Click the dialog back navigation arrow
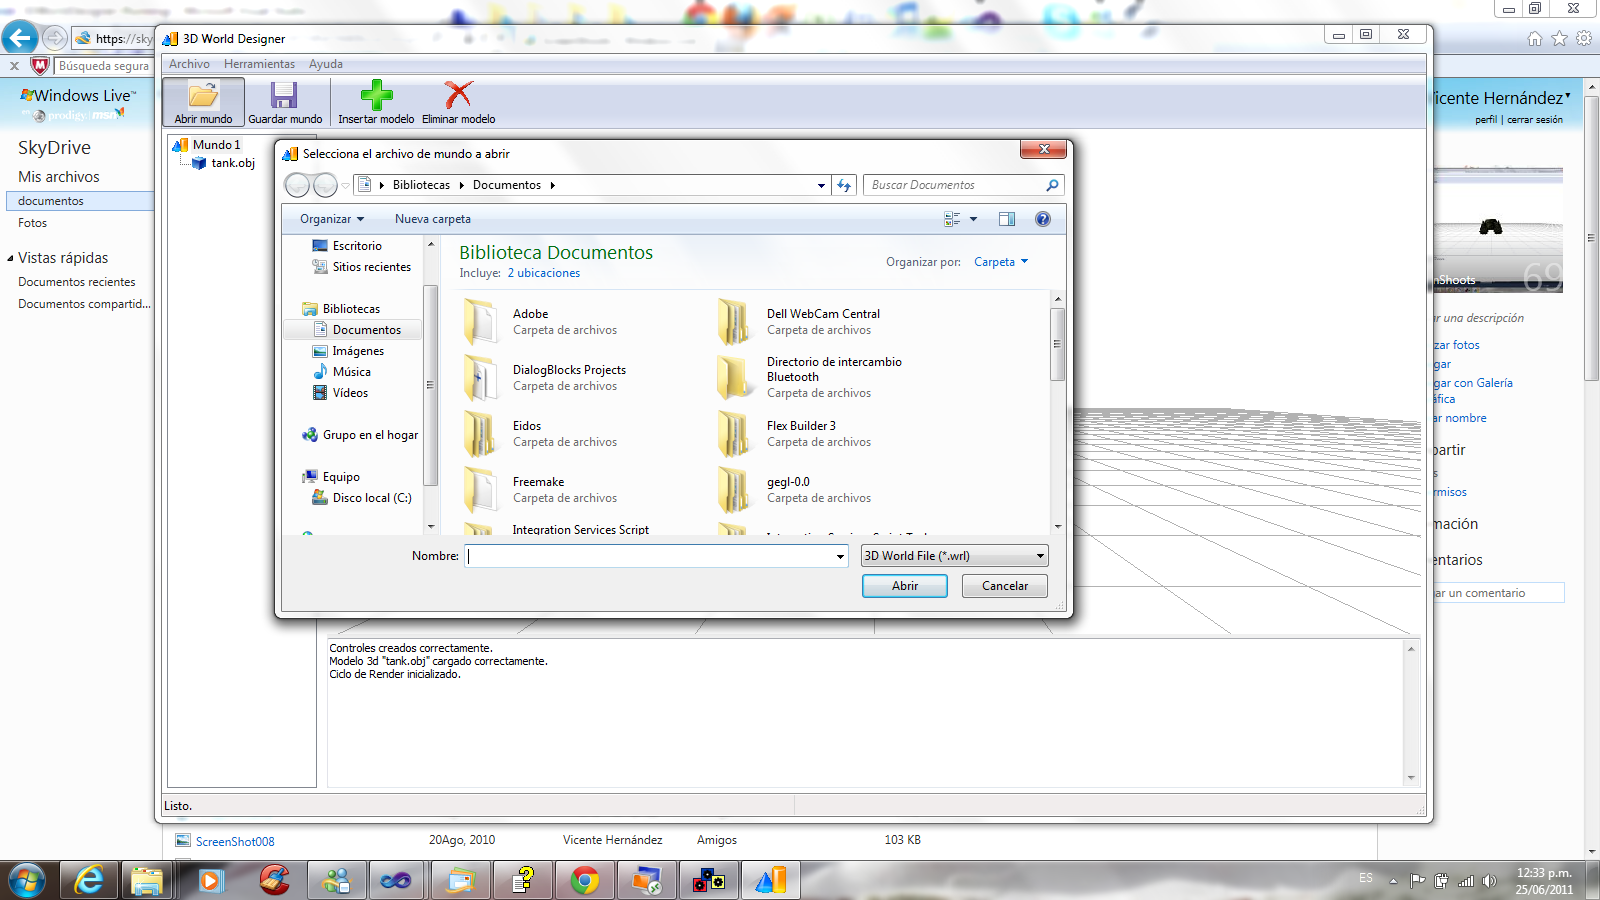This screenshot has width=1600, height=900. point(297,185)
